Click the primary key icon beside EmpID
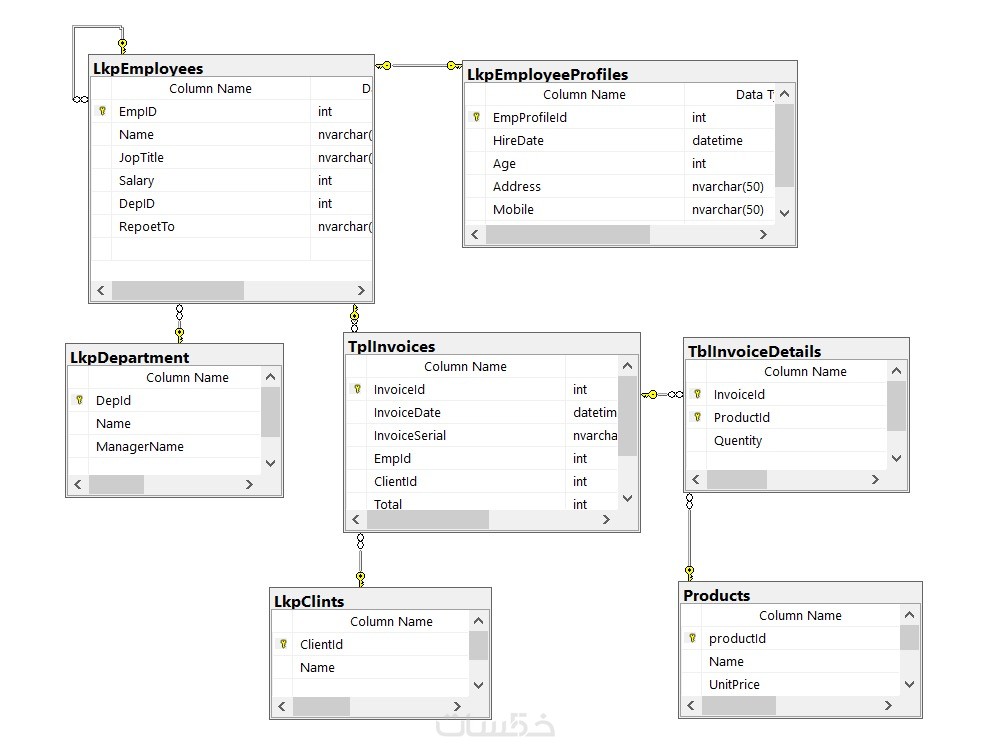Screen dimensions: 992x752 [102, 111]
